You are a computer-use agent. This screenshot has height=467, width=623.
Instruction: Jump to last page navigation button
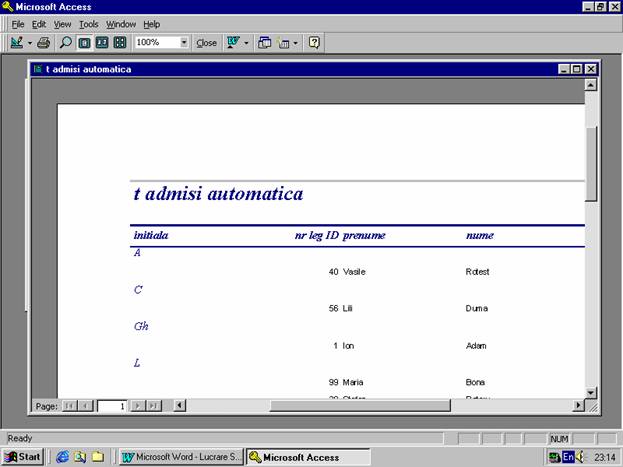pos(153,406)
